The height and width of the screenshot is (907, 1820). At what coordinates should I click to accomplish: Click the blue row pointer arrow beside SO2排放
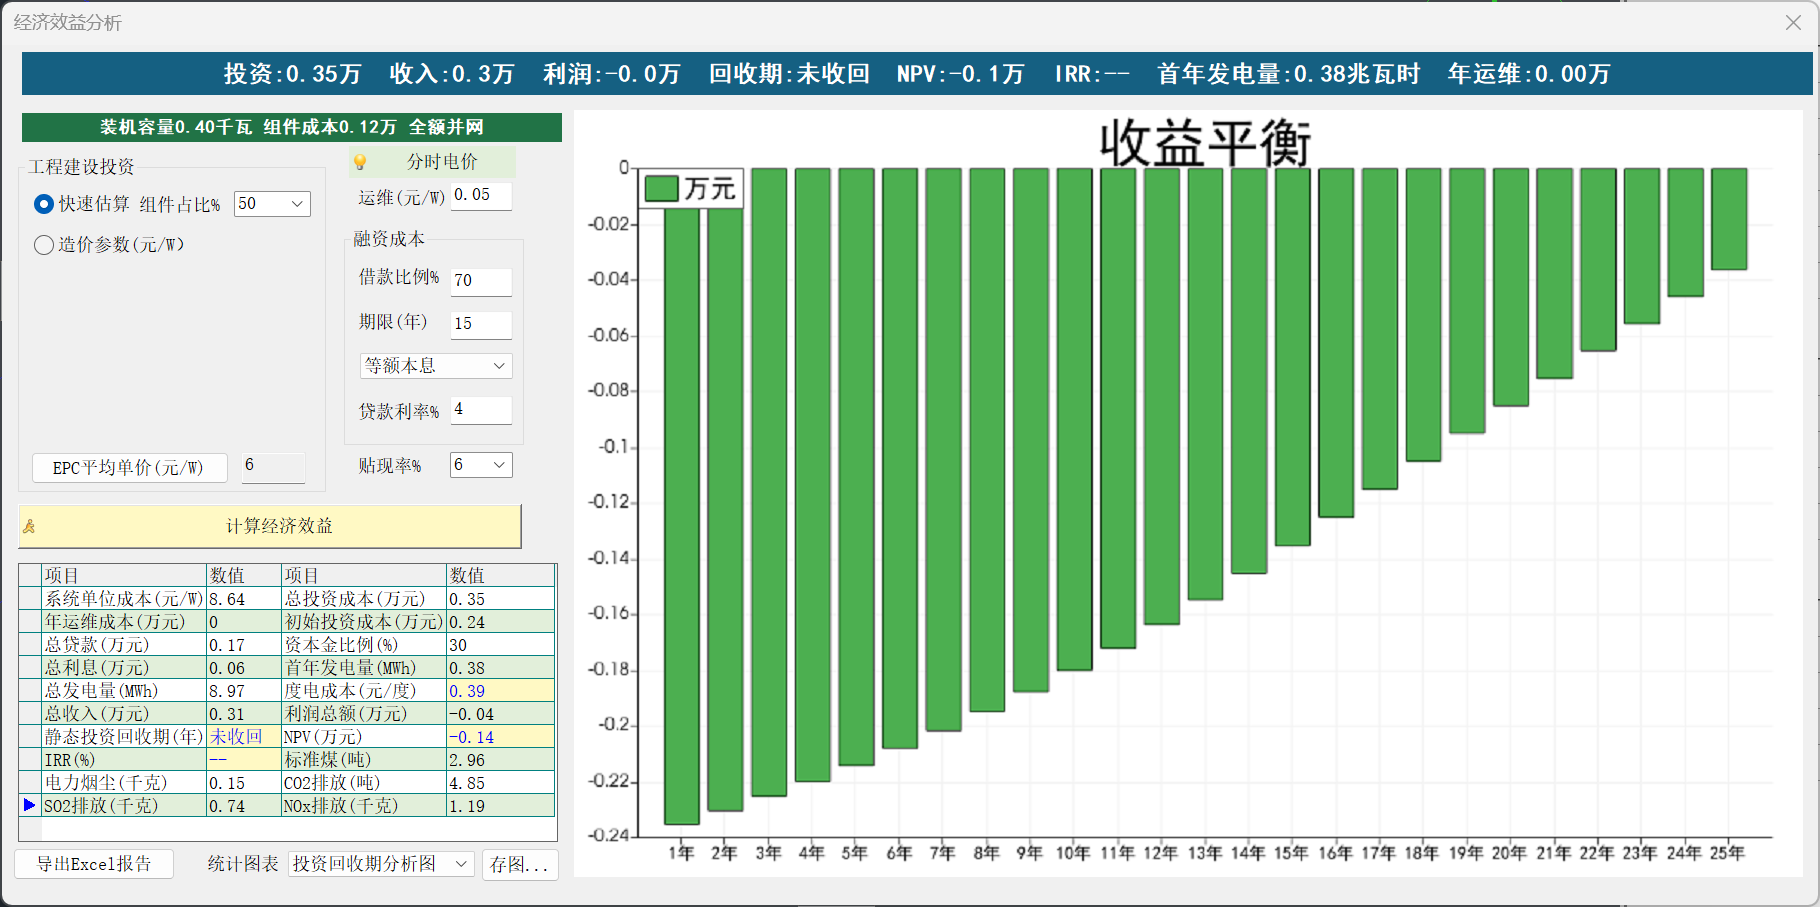coord(29,805)
